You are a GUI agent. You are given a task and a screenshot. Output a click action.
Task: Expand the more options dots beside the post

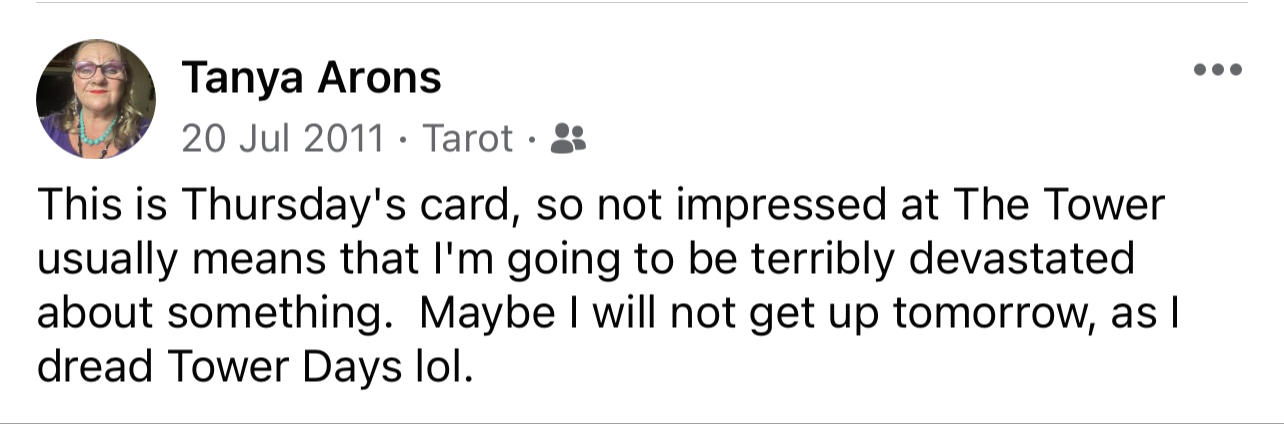1218,70
